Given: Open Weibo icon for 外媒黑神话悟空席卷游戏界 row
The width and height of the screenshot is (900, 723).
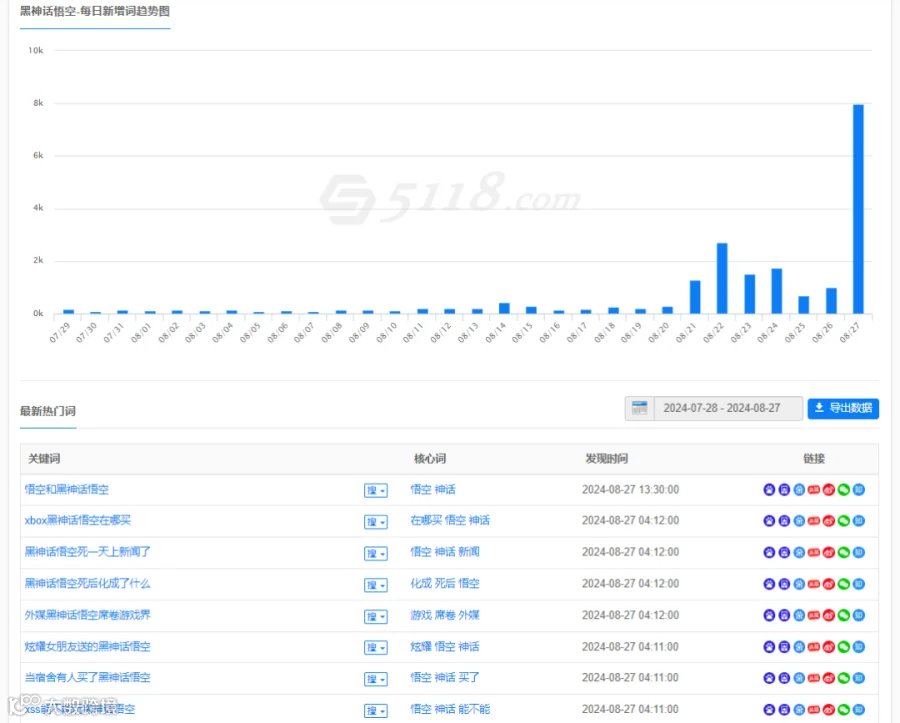Looking at the screenshot, I should pyautogui.click(x=829, y=615).
